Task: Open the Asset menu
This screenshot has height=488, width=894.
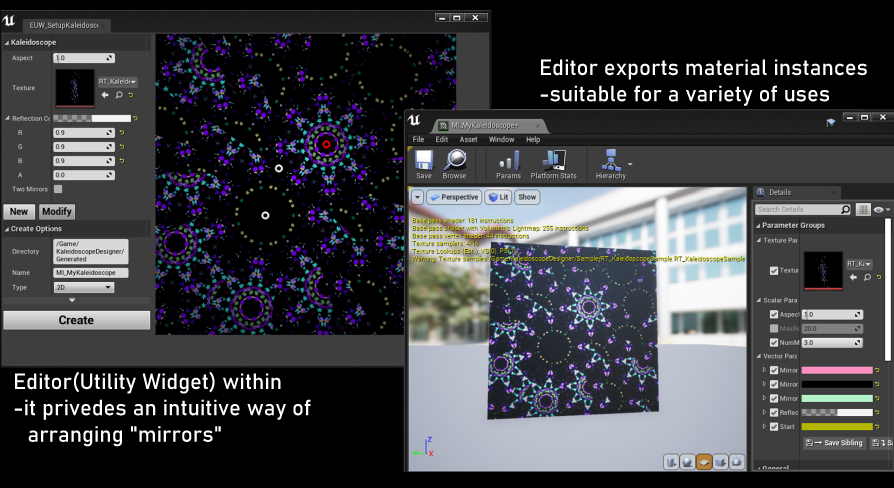Action: click(x=469, y=139)
